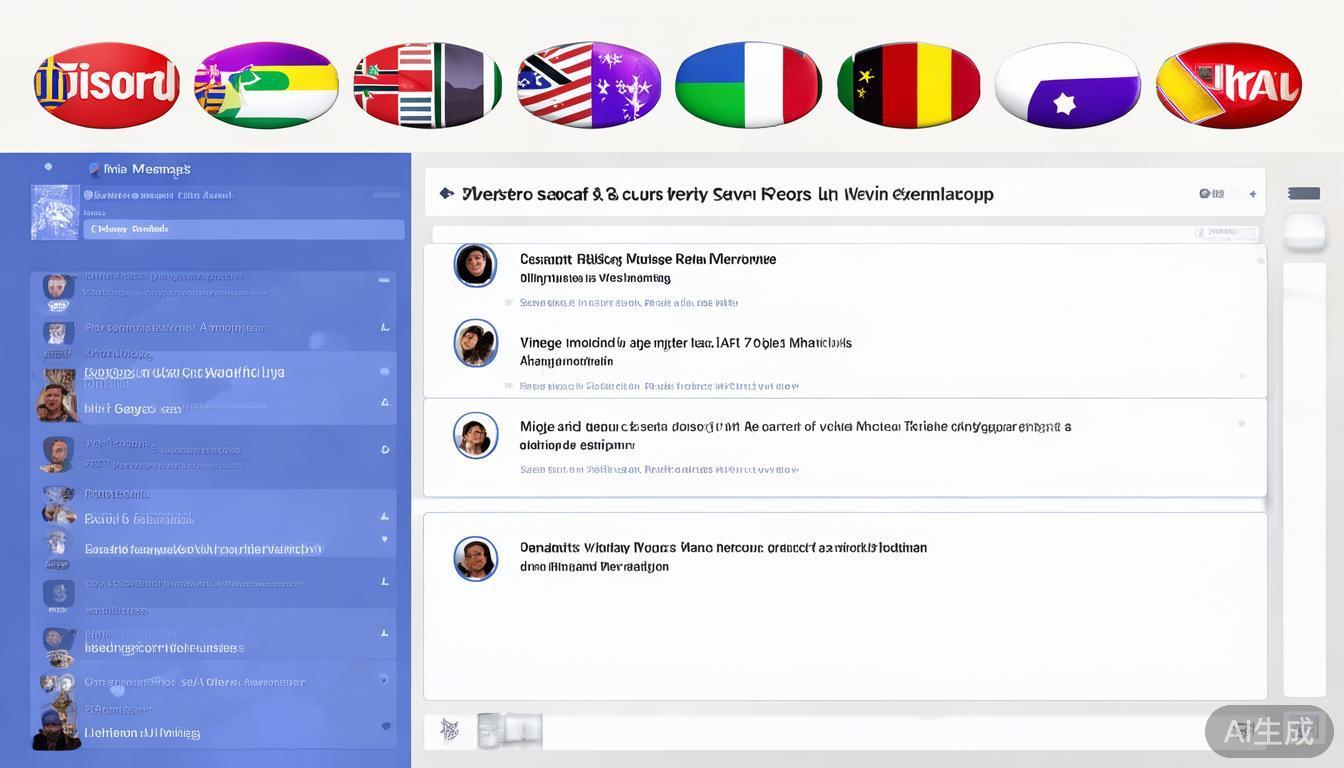Click the back arrow in the thread header

(x=446, y=193)
